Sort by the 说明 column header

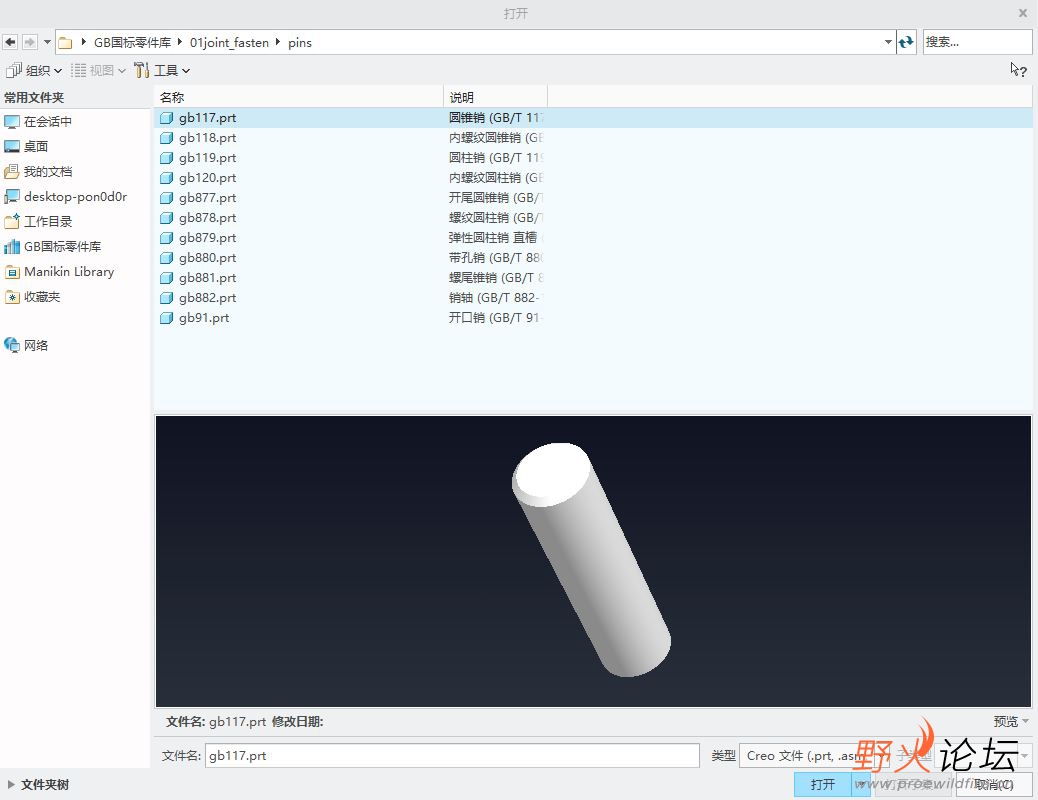[496, 97]
